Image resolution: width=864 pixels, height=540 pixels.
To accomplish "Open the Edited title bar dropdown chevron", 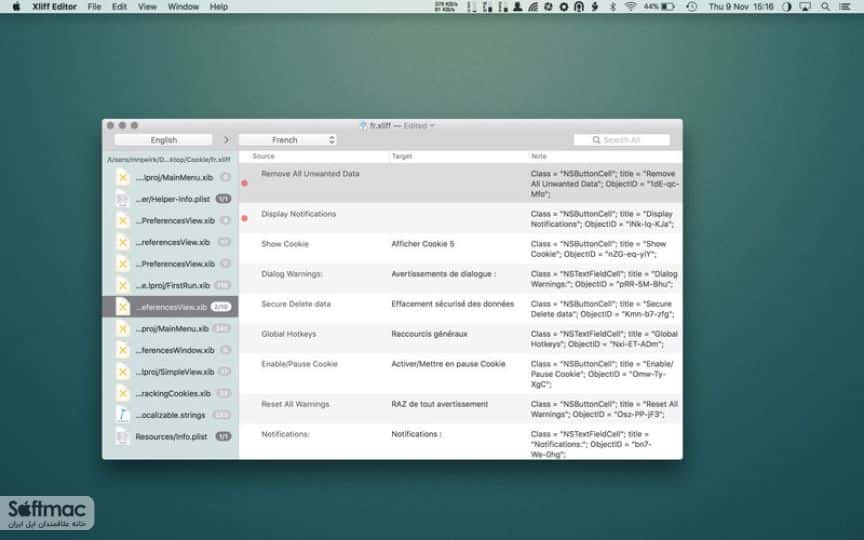I will pyautogui.click(x=432, y=126).
